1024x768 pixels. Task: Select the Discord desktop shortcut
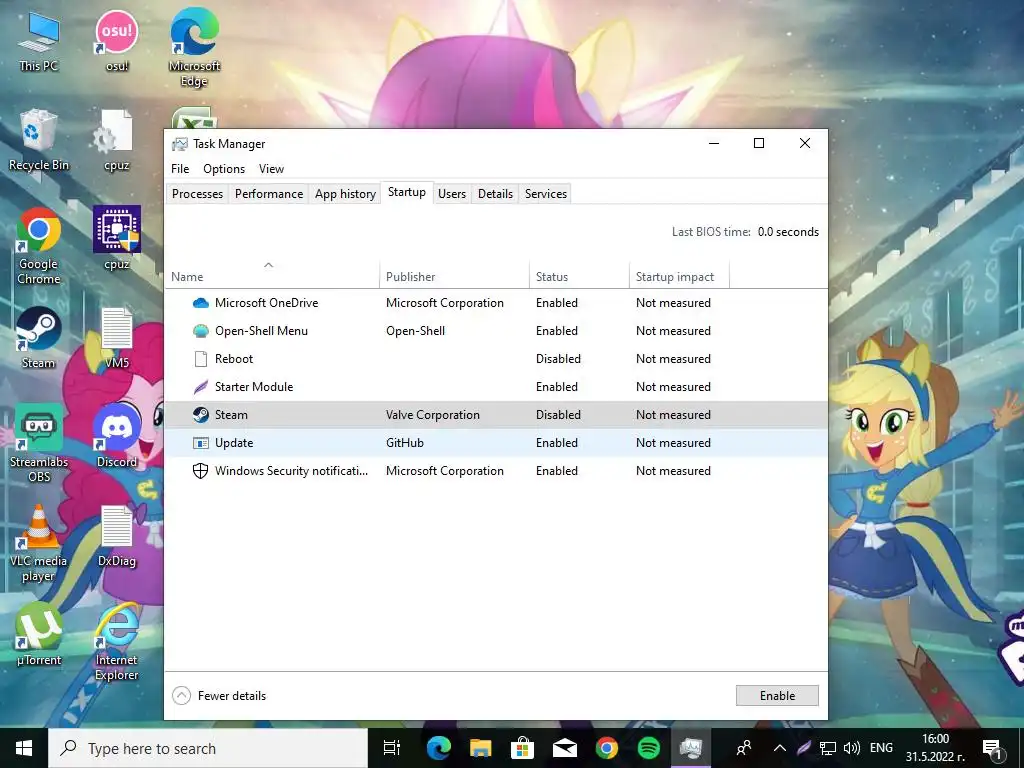[x=117, y=437]
